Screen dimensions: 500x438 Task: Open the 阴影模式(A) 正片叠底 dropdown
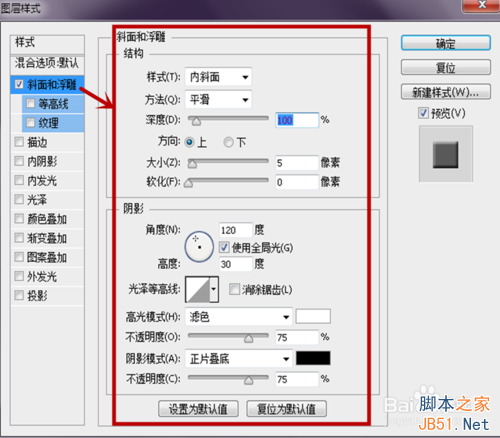coord(239,359)
